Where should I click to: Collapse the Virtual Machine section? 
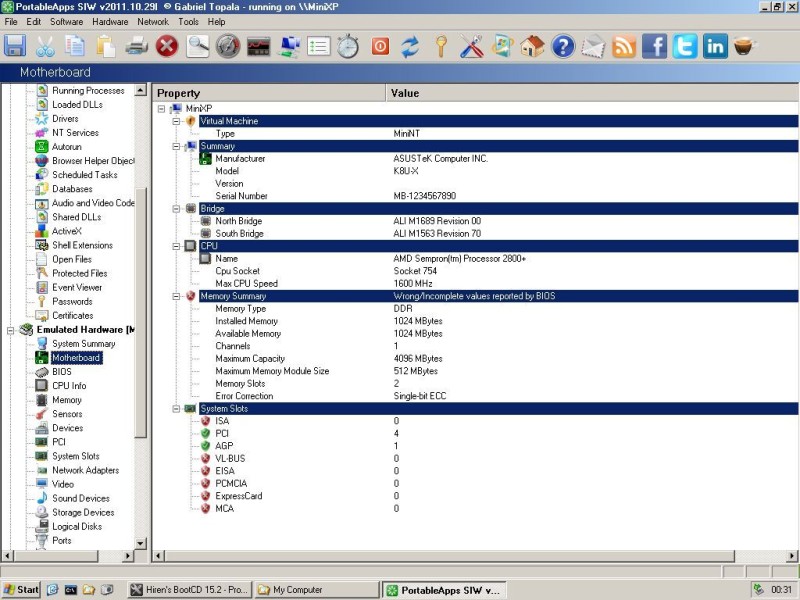point(177,121)
